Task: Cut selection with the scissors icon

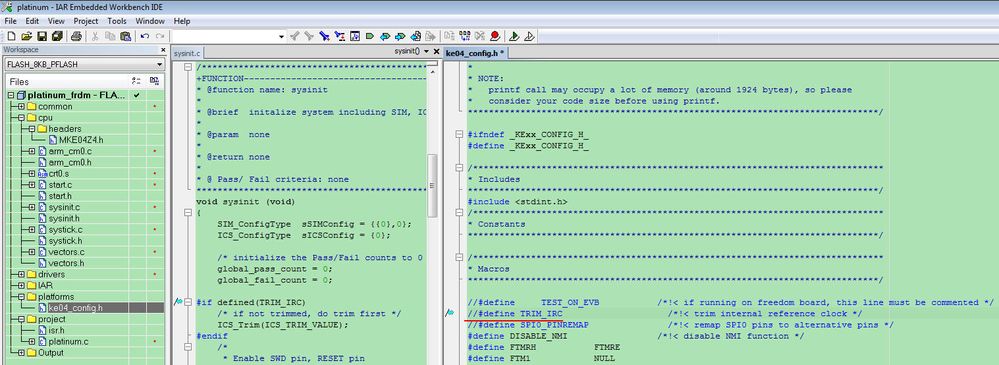Action: click(x=95, y=36)
